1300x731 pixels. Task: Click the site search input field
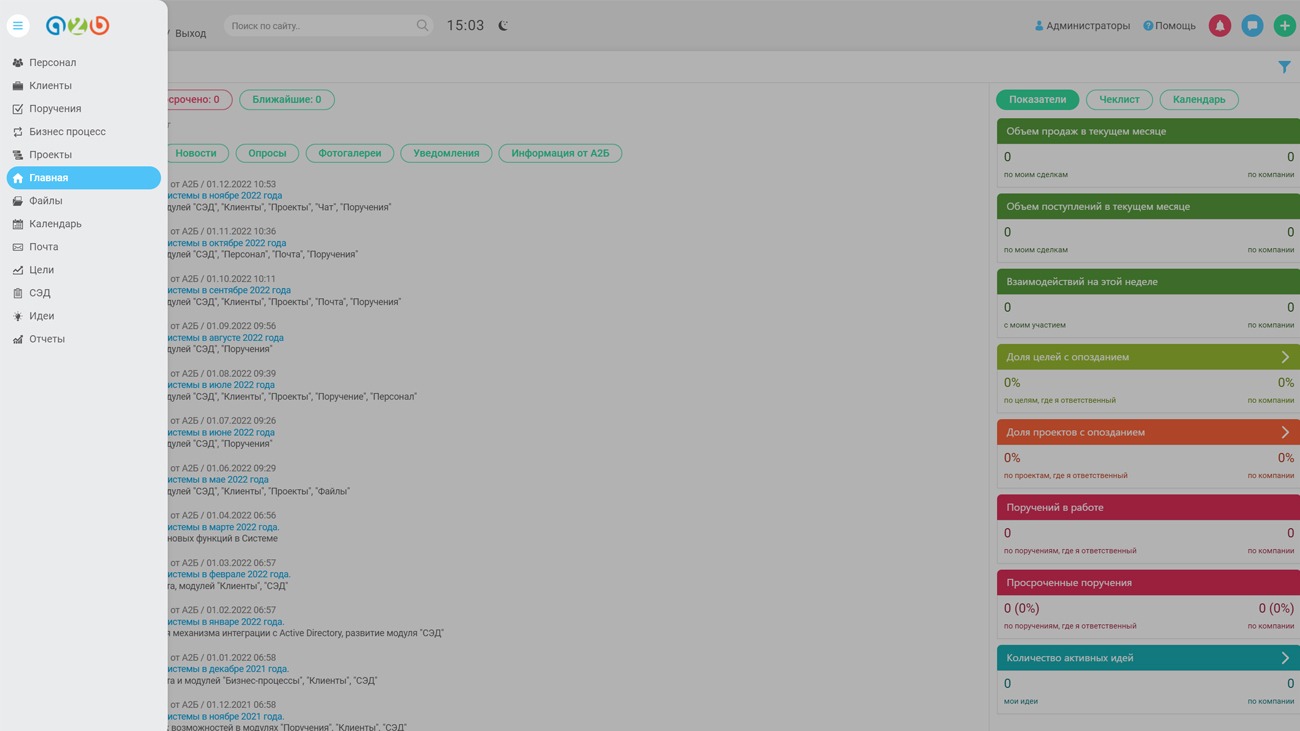(320, 26)
